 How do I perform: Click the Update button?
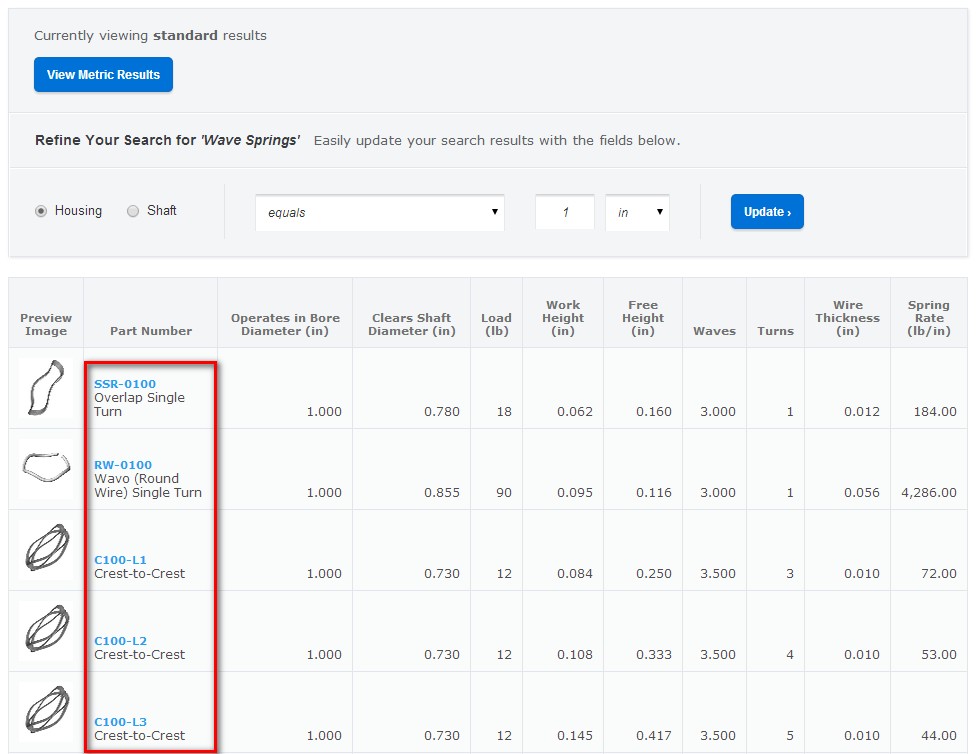click(x=767, y=212)
